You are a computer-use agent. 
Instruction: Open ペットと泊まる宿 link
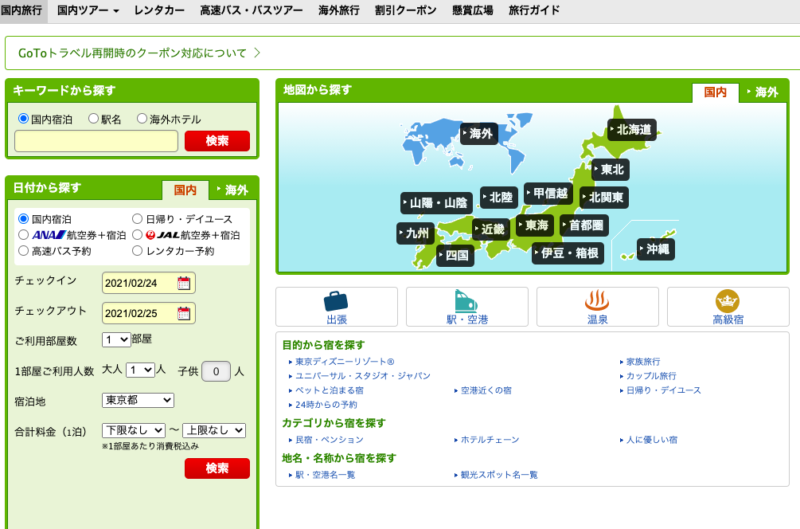[x=329, y=390]
